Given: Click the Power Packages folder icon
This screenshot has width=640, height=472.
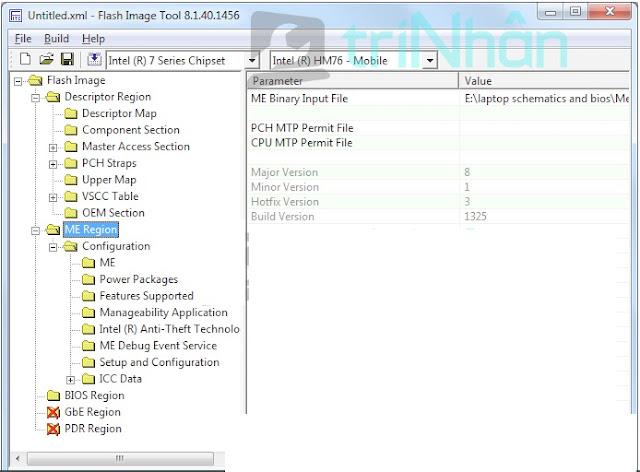Looking at the screenshot, I should 88,280.
